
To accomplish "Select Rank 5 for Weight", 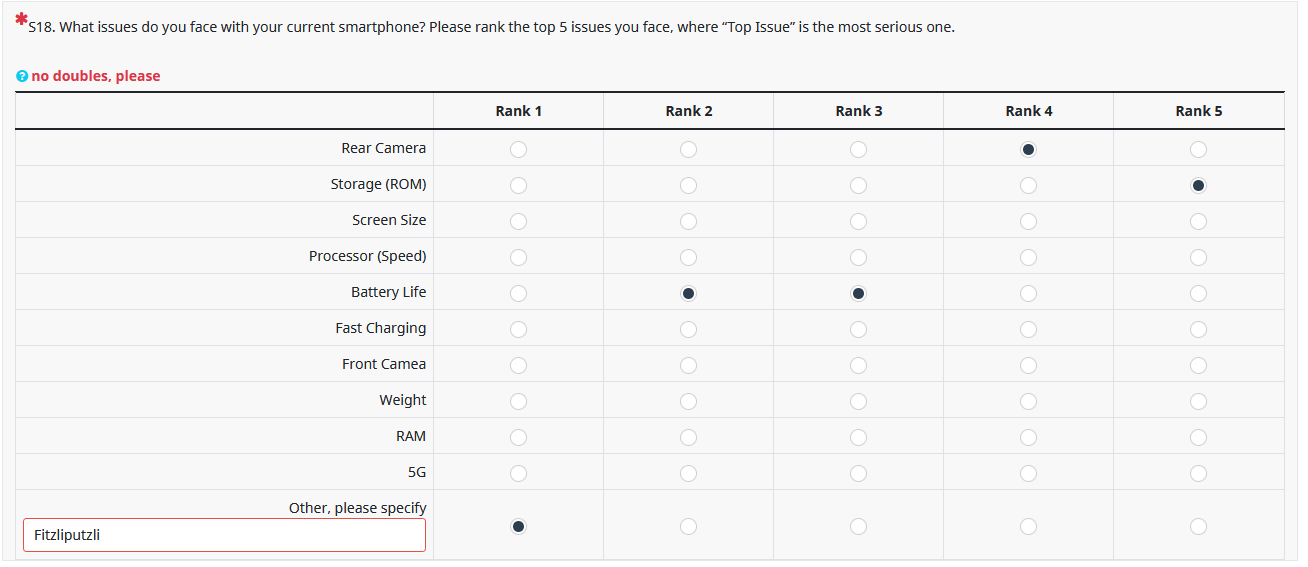I will [1198, 401].
